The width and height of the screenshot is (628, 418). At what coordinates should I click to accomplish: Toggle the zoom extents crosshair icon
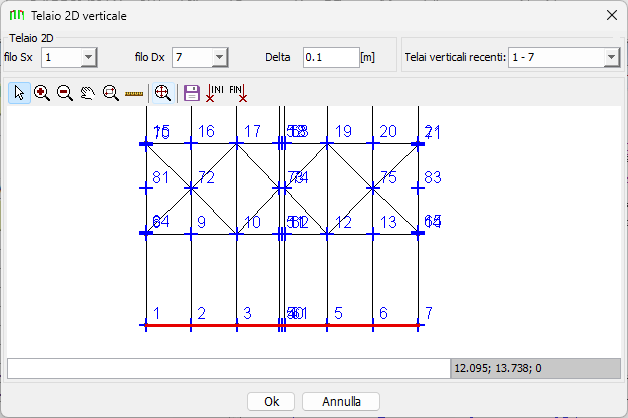tap(163, 93)
